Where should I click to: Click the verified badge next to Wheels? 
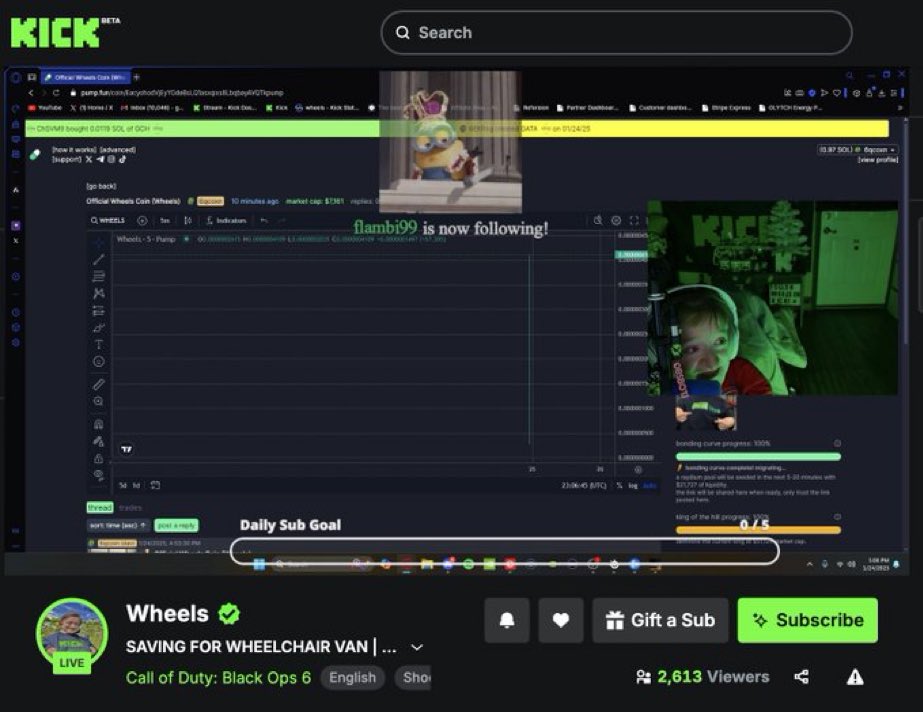pyautogui.click(x=229, y=614)
